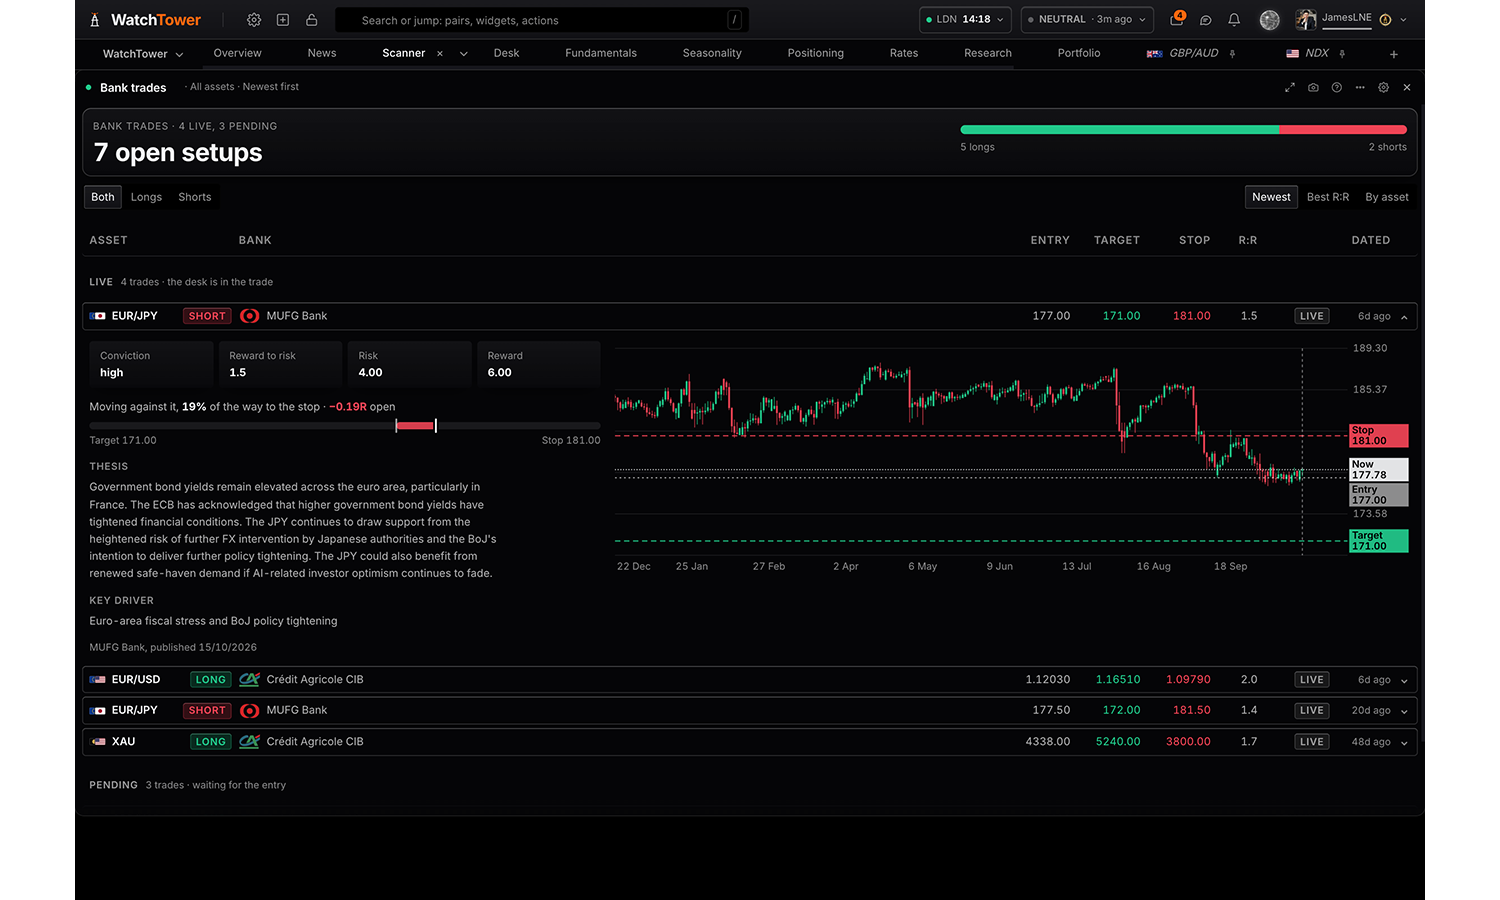
Task: Open help for the Bank trades widget
Action: coord(1337,88)
